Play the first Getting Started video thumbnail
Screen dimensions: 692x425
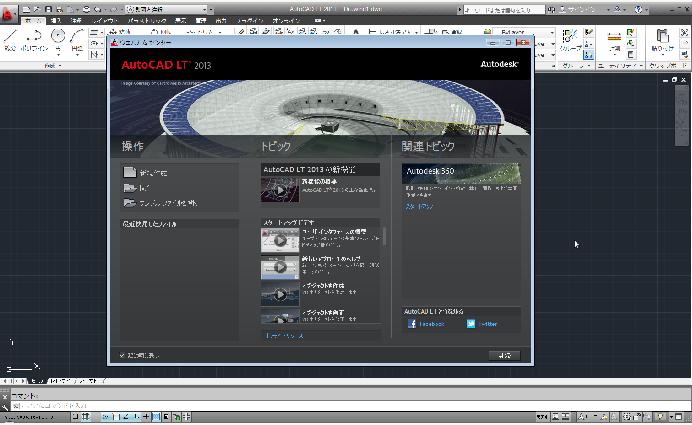tap(280, 241)
